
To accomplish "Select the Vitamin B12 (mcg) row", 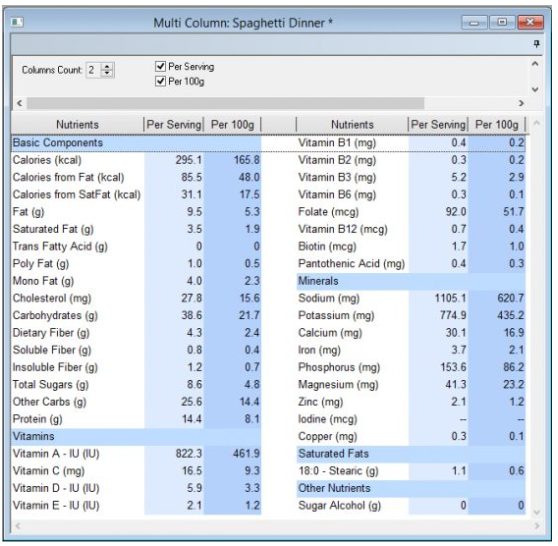I will [411, 229].
